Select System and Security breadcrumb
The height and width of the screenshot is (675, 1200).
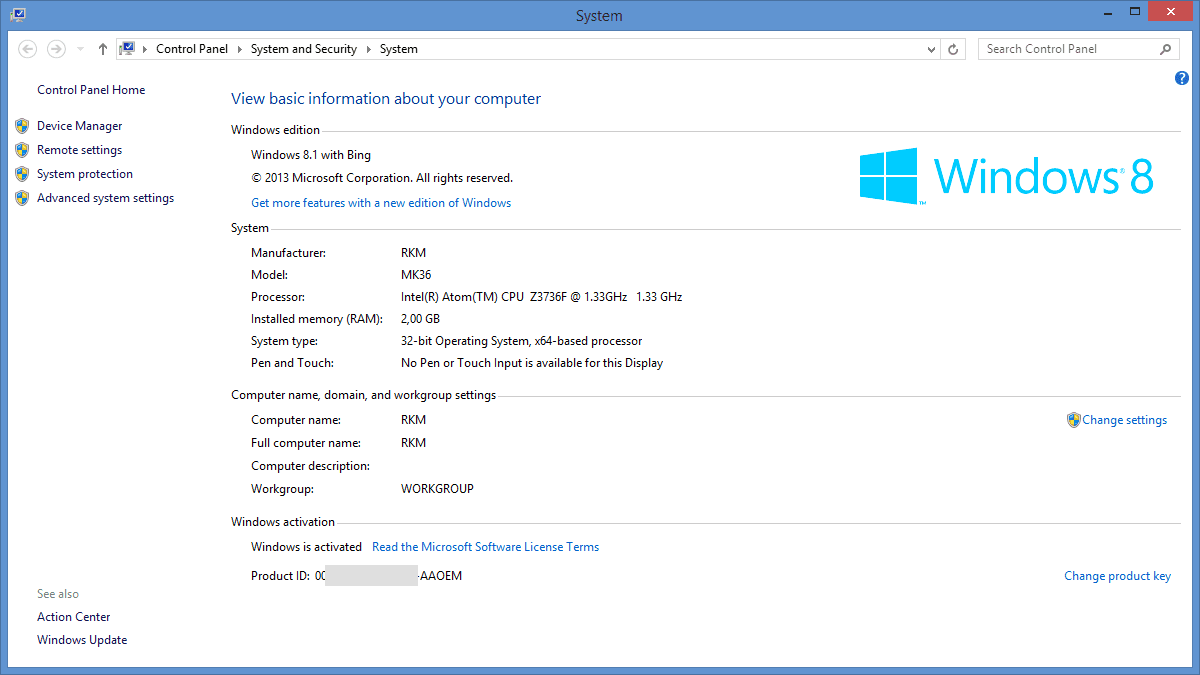(303, 49)
